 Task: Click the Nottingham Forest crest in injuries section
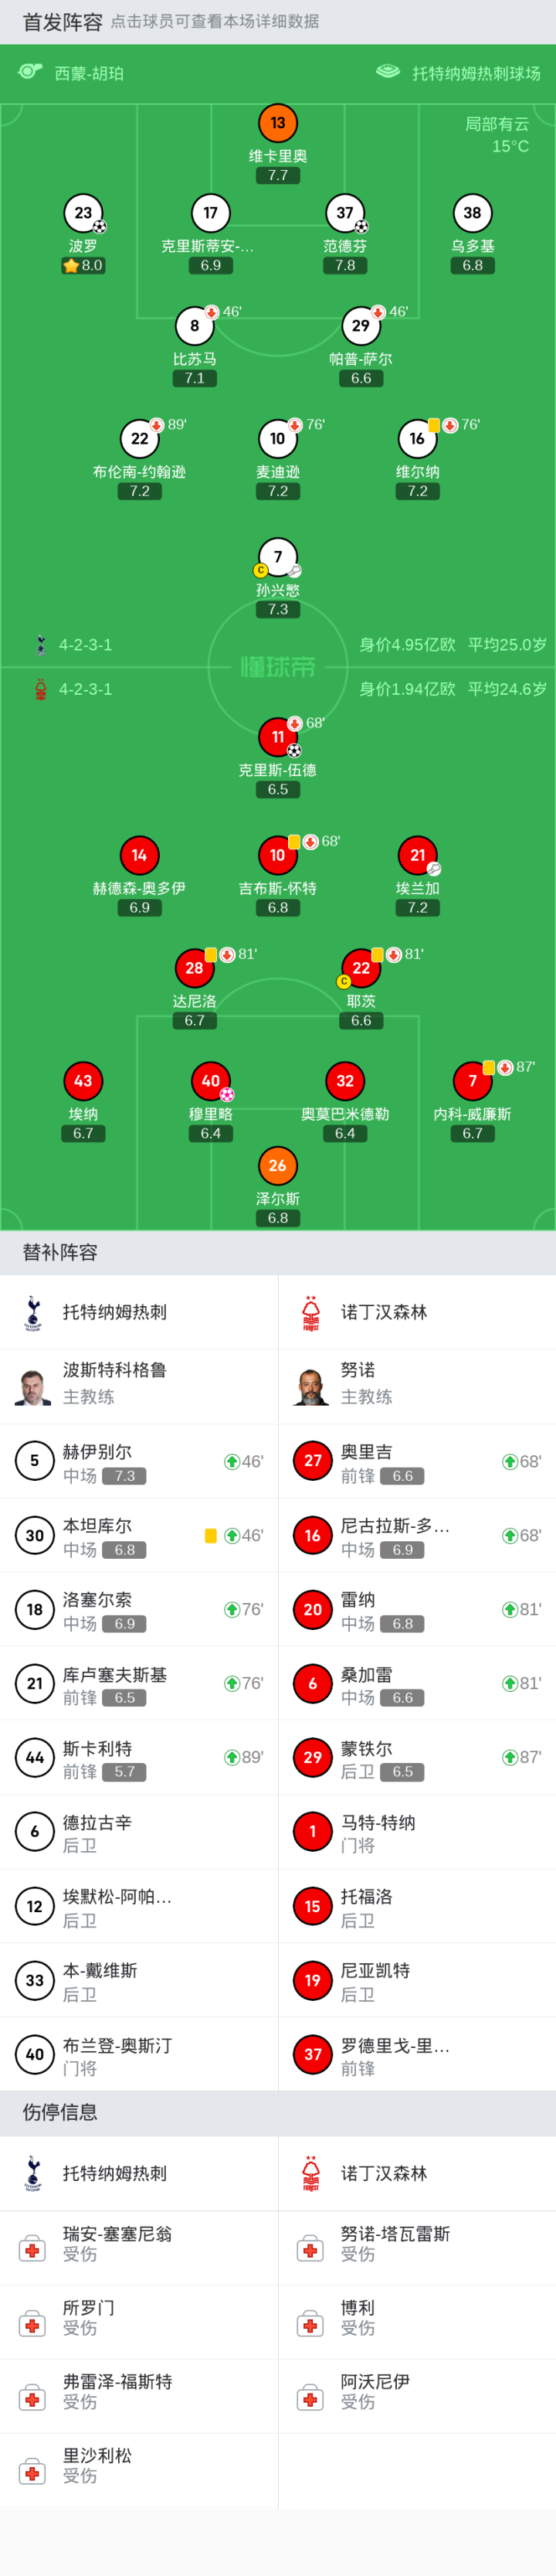point(311,2173)
